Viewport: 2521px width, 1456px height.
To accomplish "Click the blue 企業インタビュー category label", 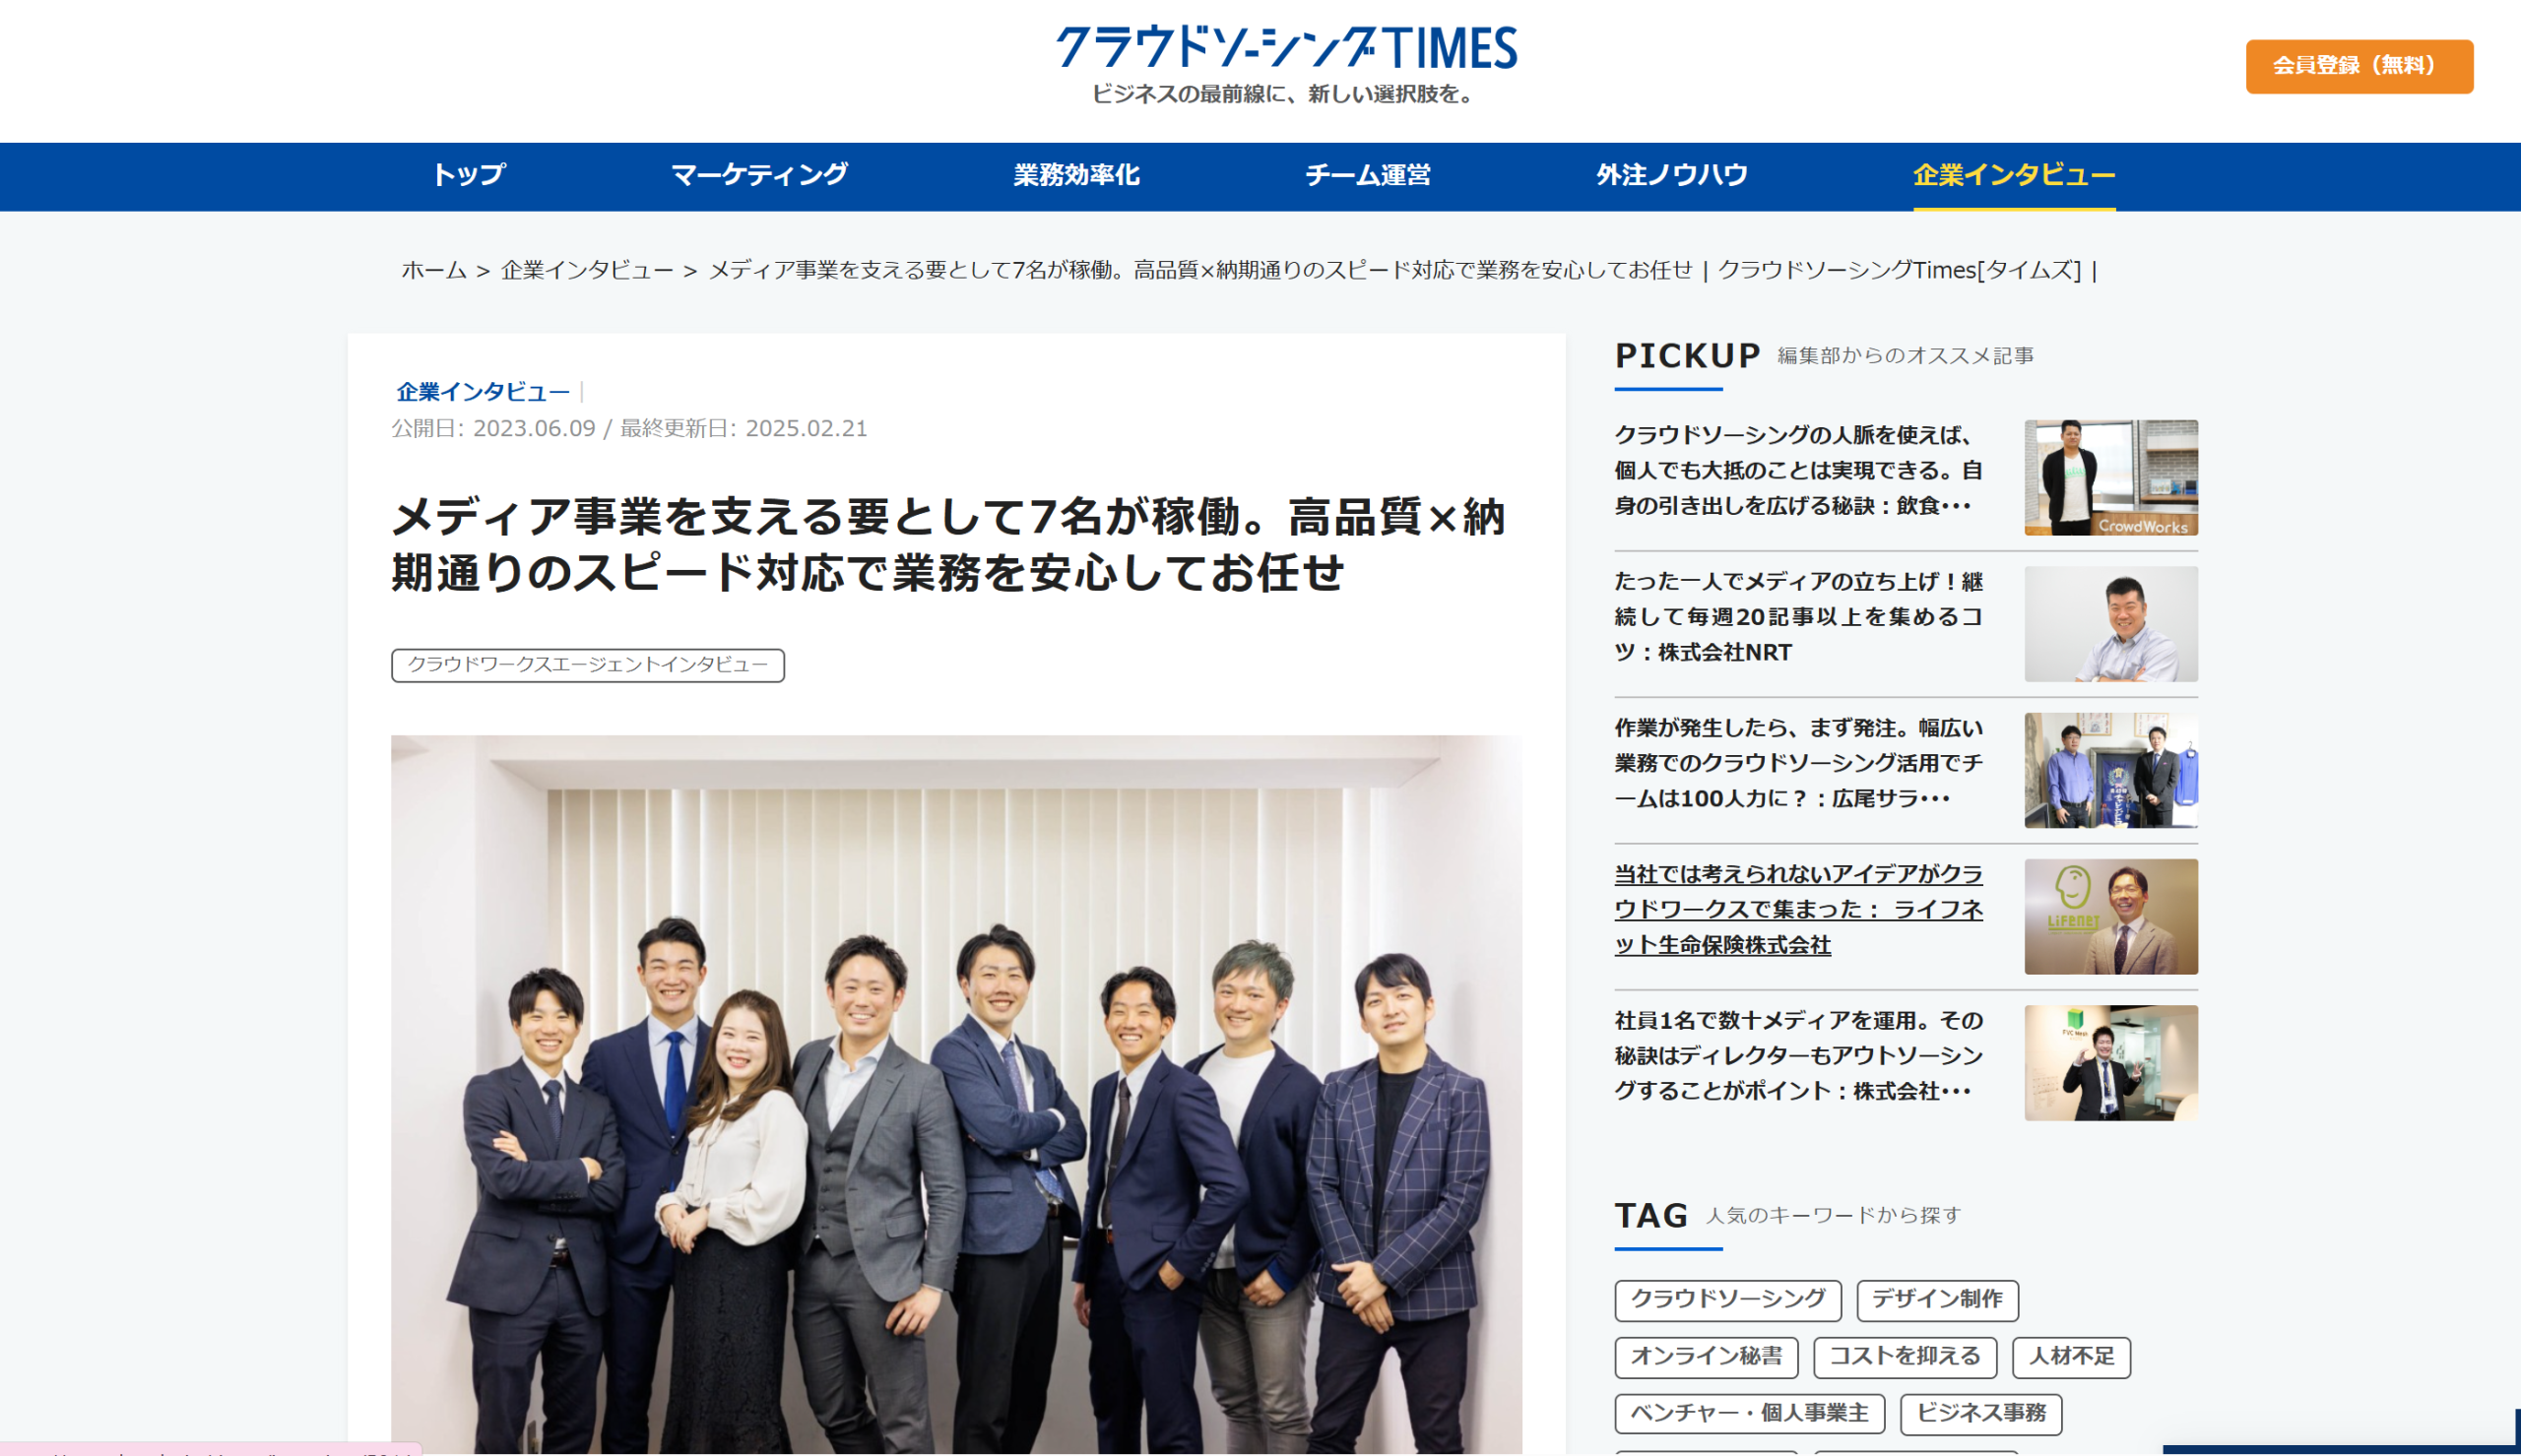I will 483,392.
